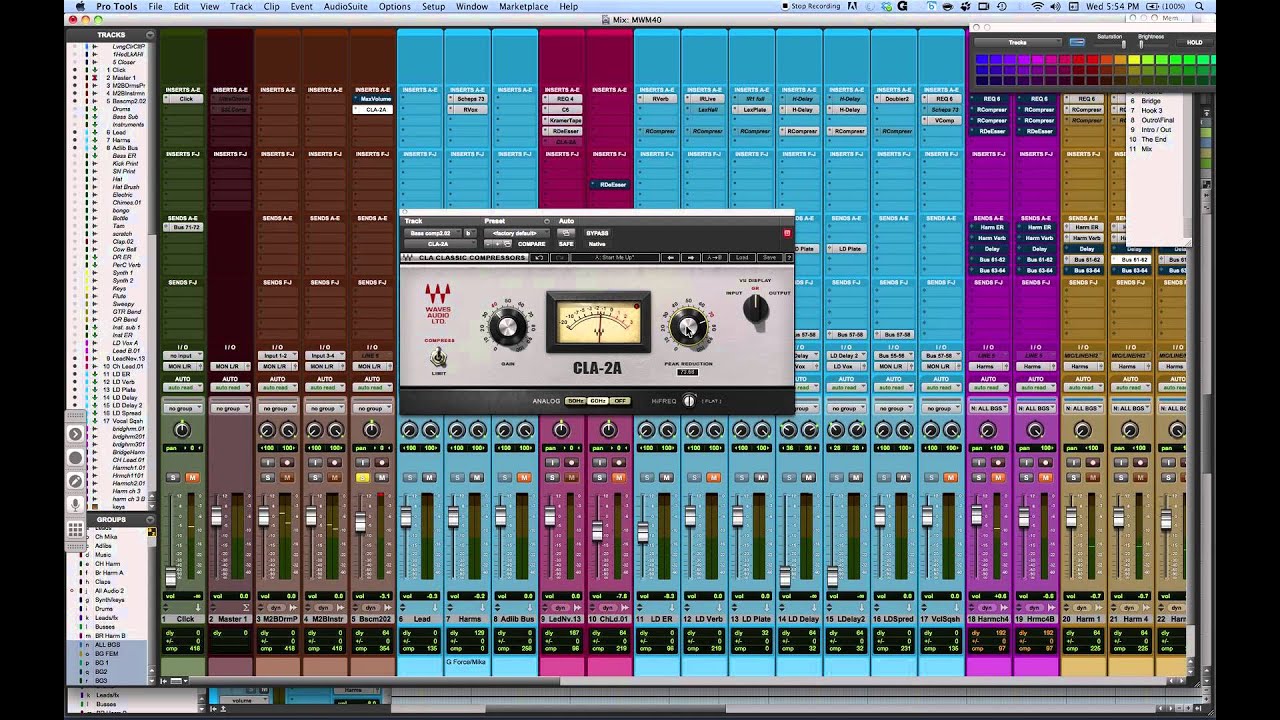Click the A→B copy button in CLA-2A
Viewport: 1280px width, 720px height.
(715, 258)
